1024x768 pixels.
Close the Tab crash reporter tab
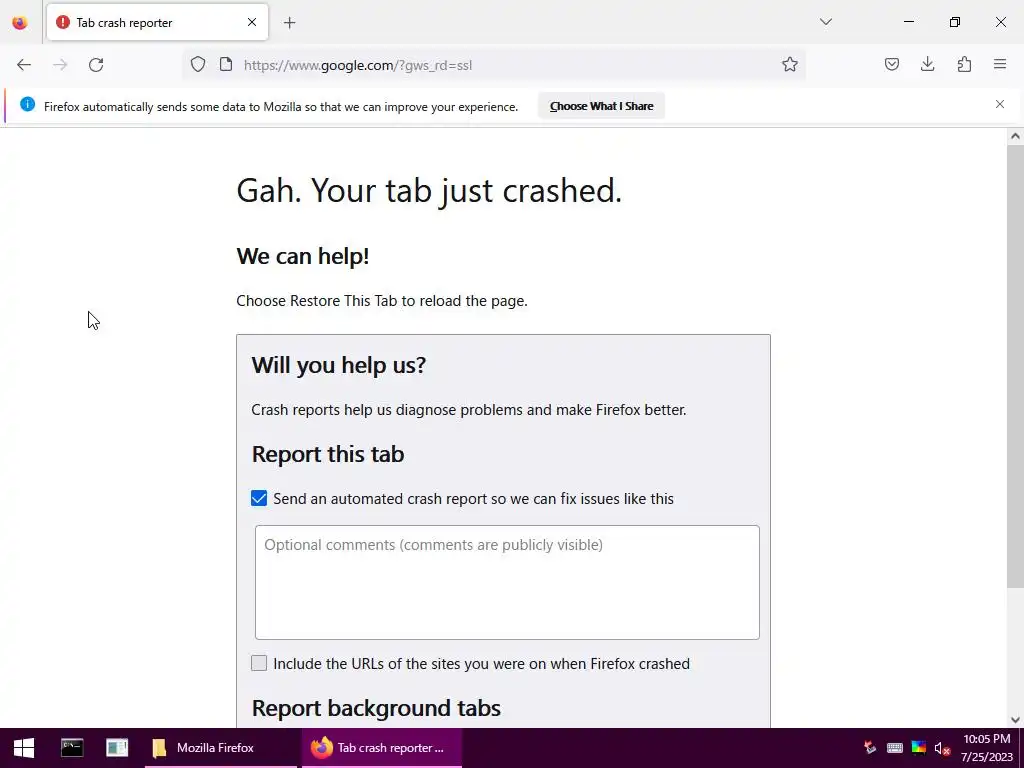tap(251, 22)
